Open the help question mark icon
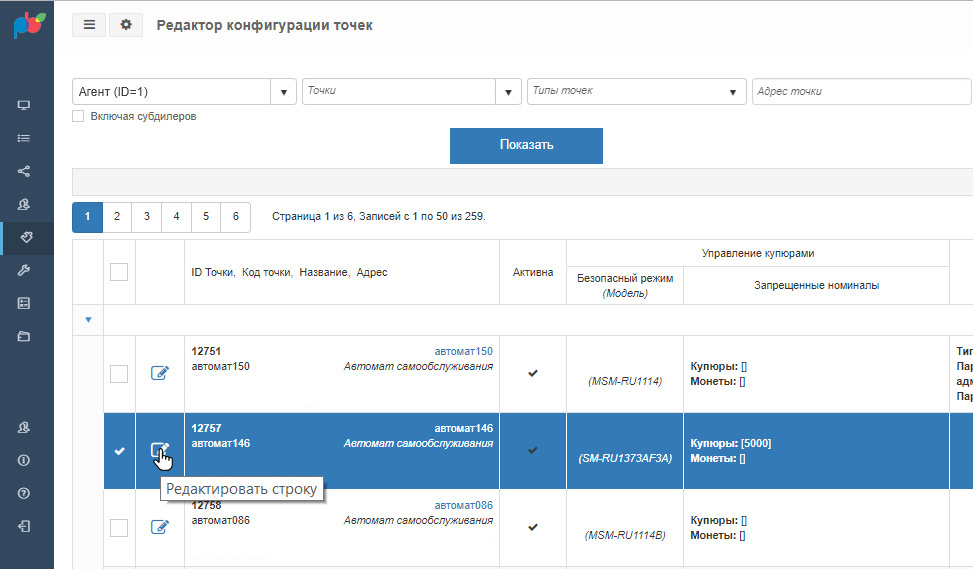The height and width of the screenshot is (569, 973). (24, 493)
